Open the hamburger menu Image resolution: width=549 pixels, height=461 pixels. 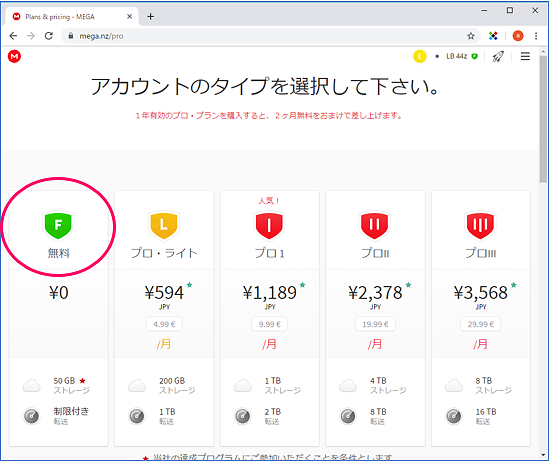click(525, 56)
